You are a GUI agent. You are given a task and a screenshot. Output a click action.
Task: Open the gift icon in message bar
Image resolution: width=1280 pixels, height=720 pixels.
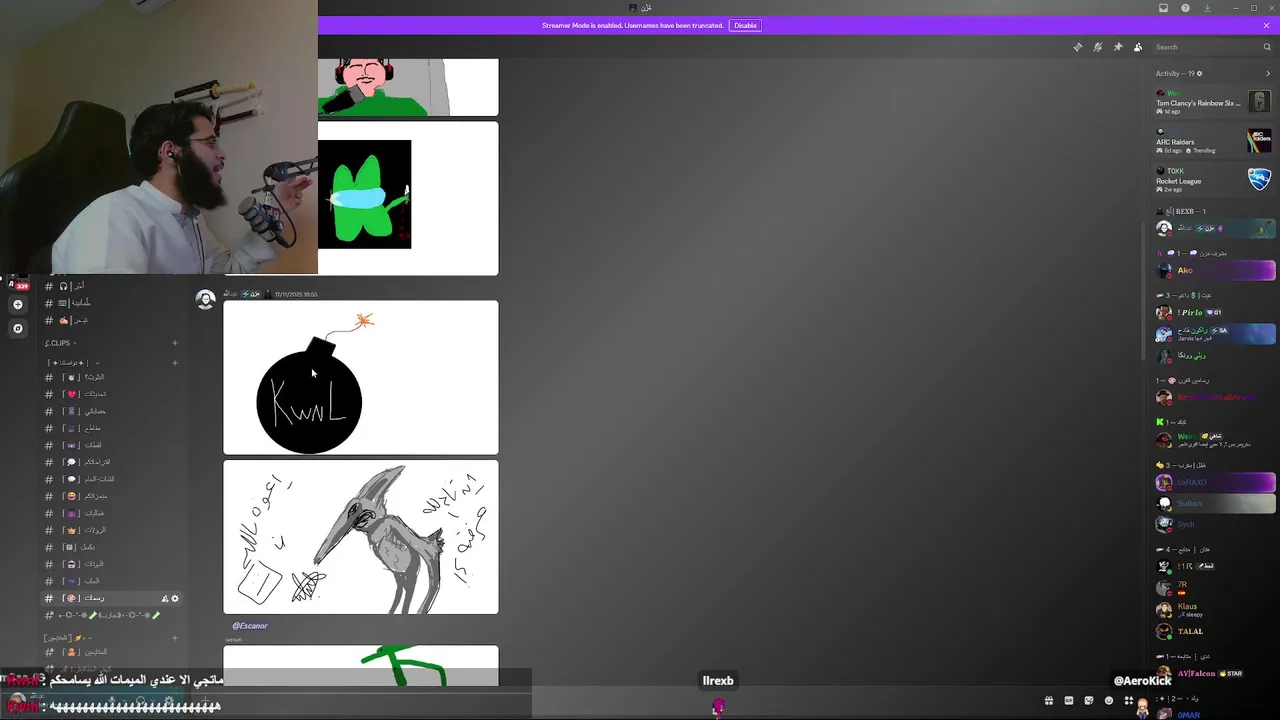coord(1049,700)
